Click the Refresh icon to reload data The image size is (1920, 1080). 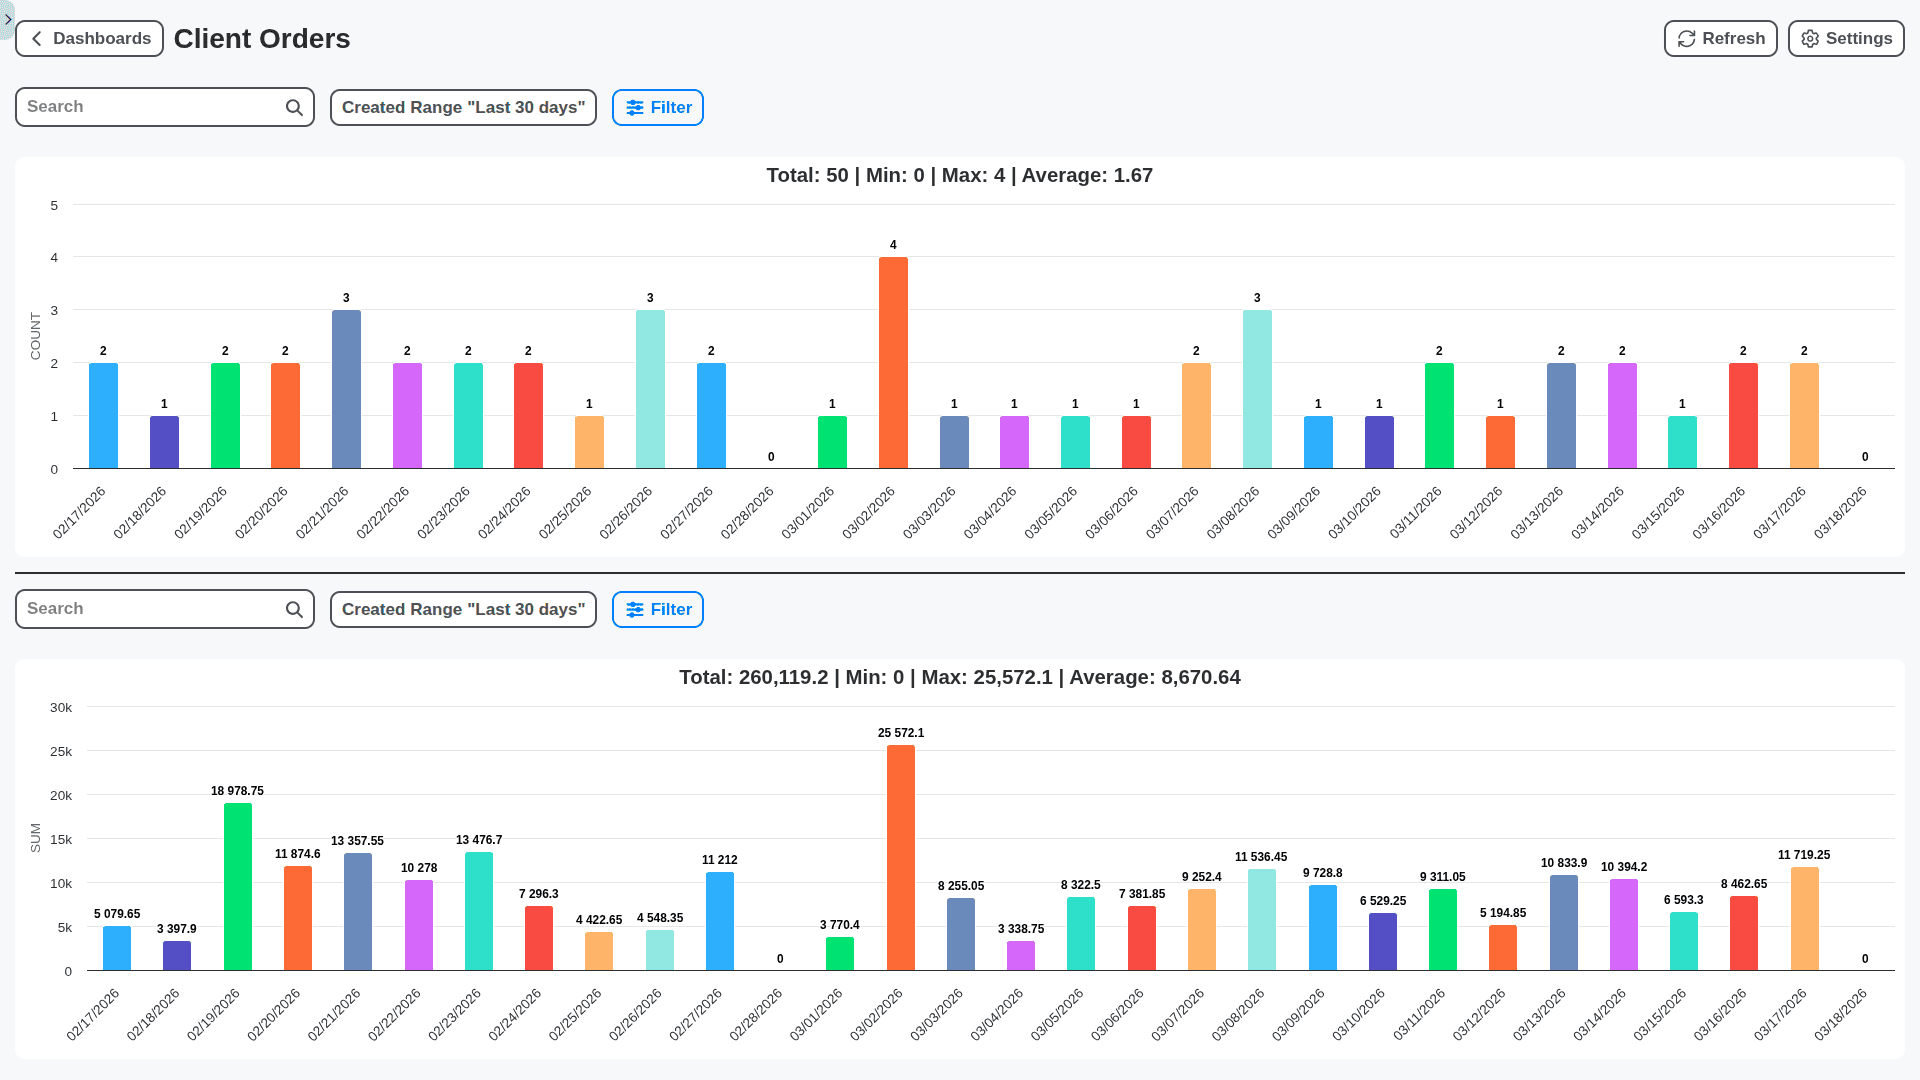1685,38
